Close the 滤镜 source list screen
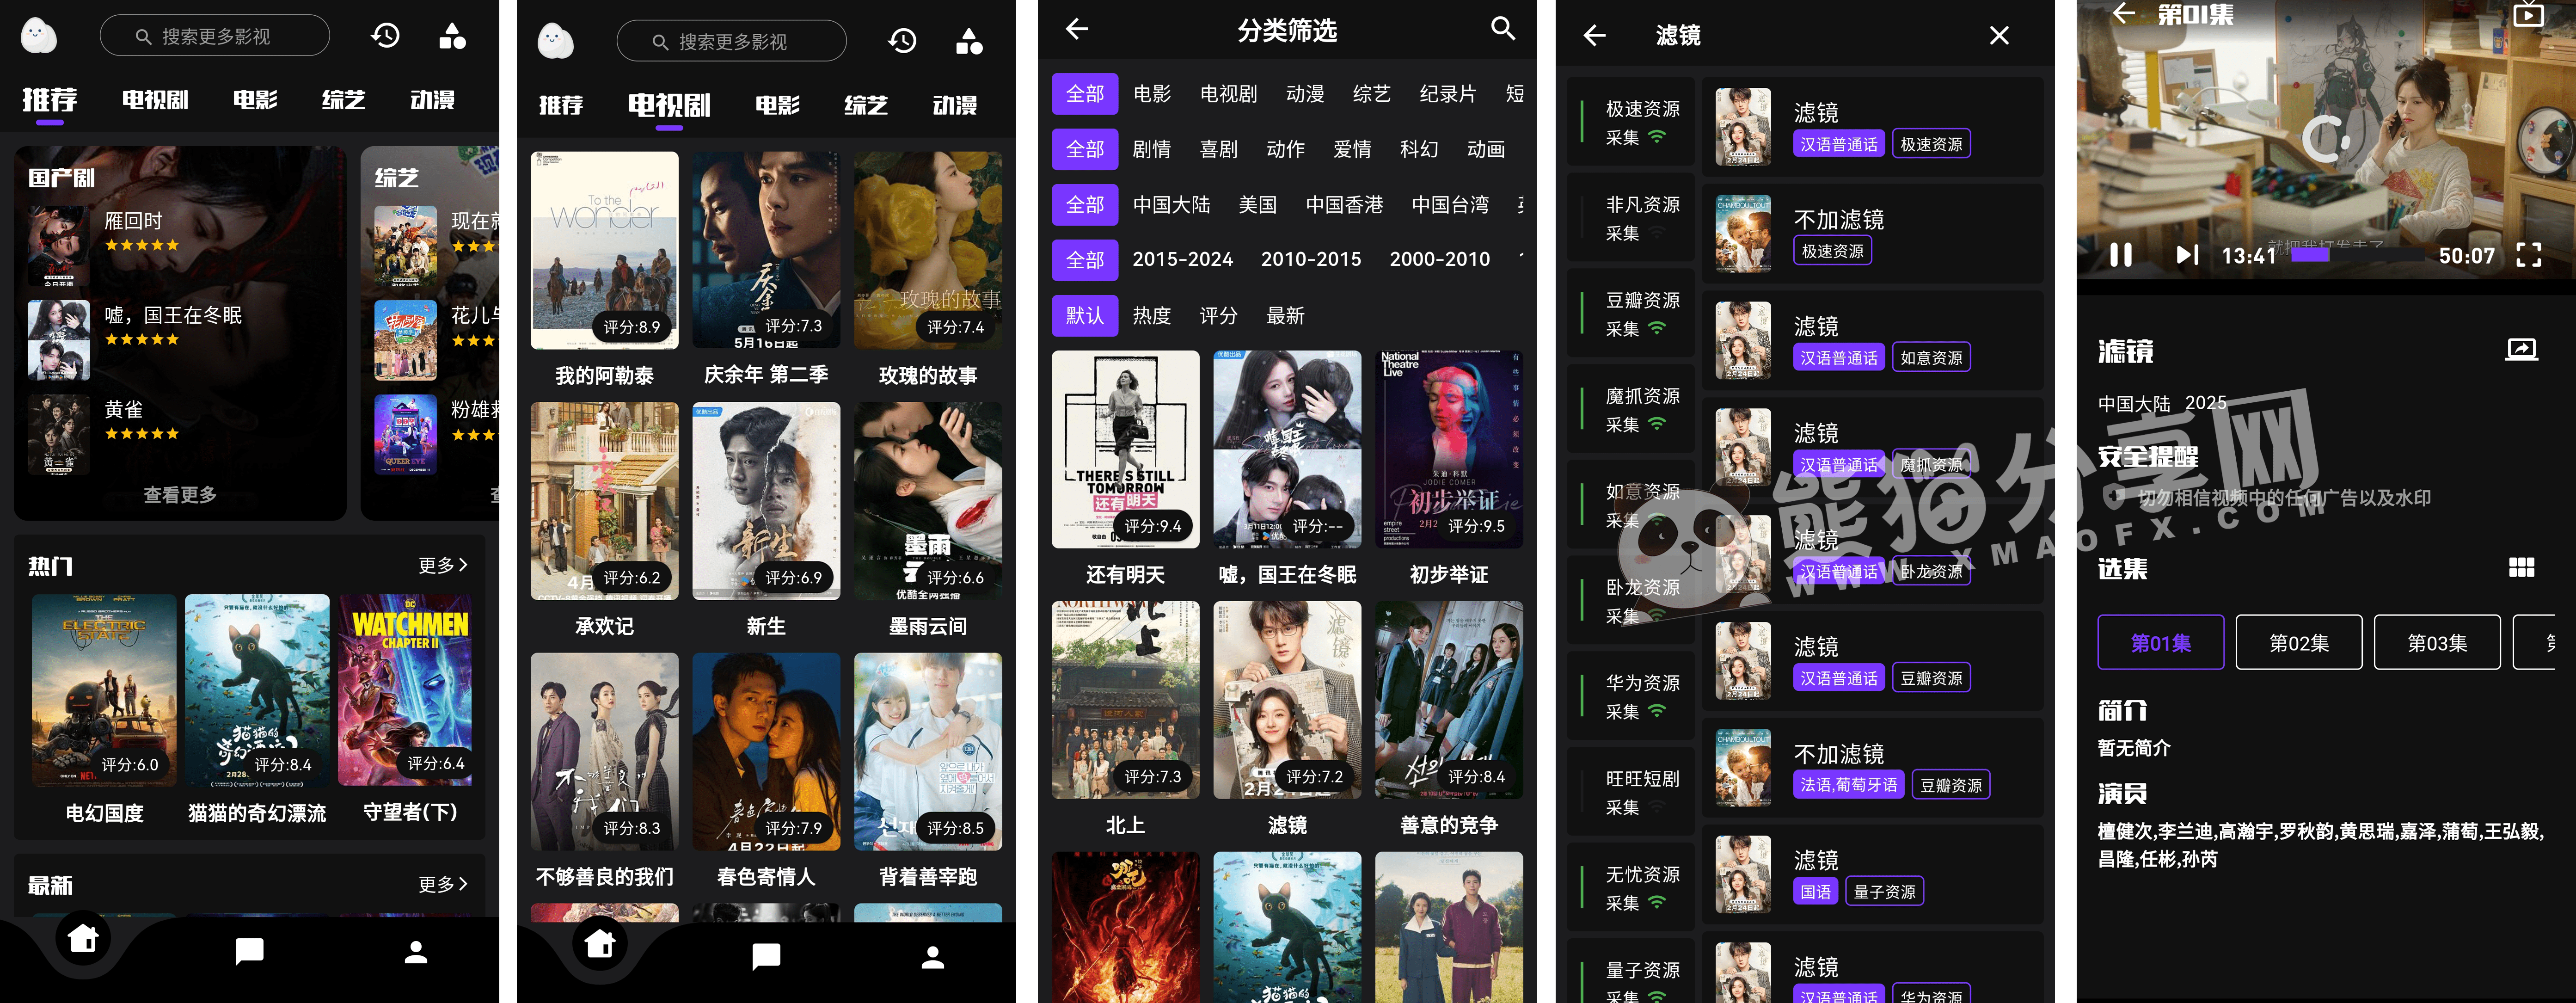This screenshot has height=1003, width=2576. coord(1999,36)
